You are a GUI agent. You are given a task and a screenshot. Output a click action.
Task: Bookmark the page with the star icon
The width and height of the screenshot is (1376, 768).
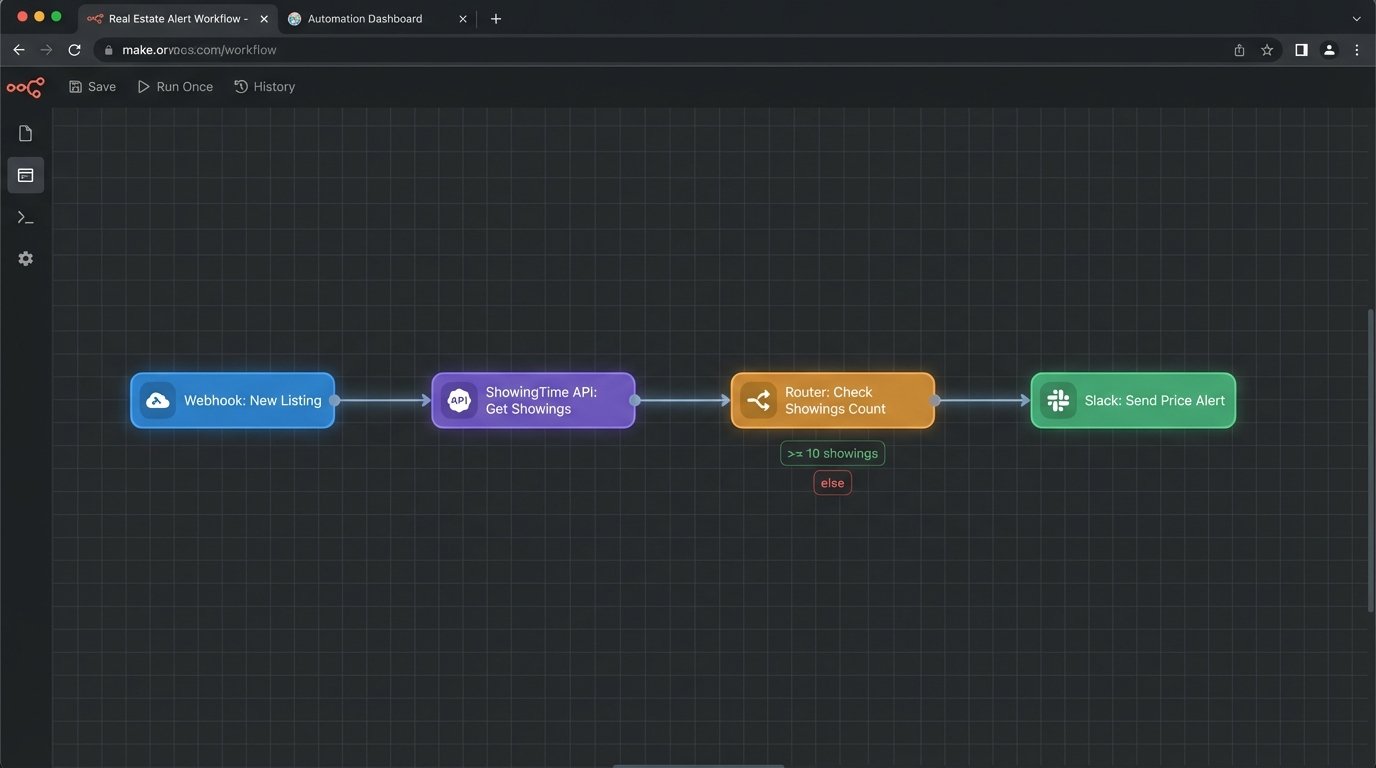[1267, 49]
